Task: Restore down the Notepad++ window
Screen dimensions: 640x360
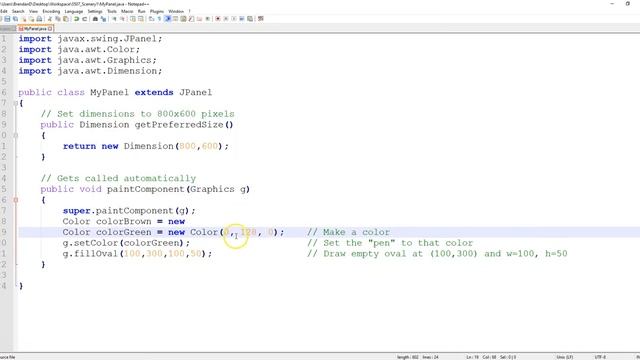Action: click(x=628, y=4)
